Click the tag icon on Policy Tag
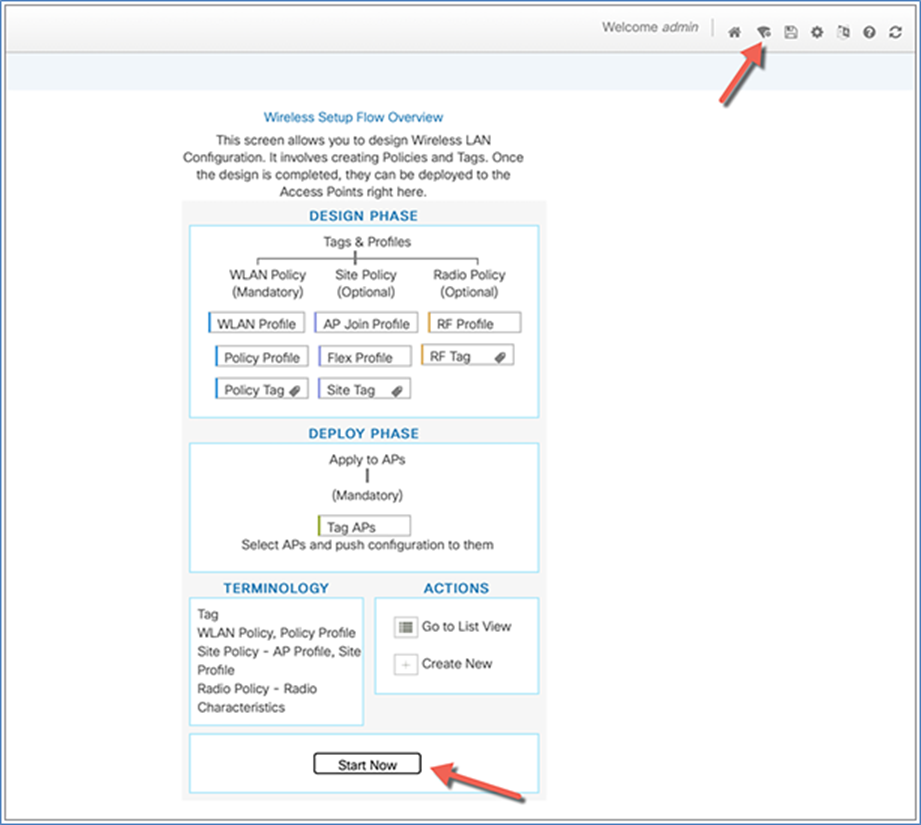Screen dimensions: 921x825 tap(295, 390)
